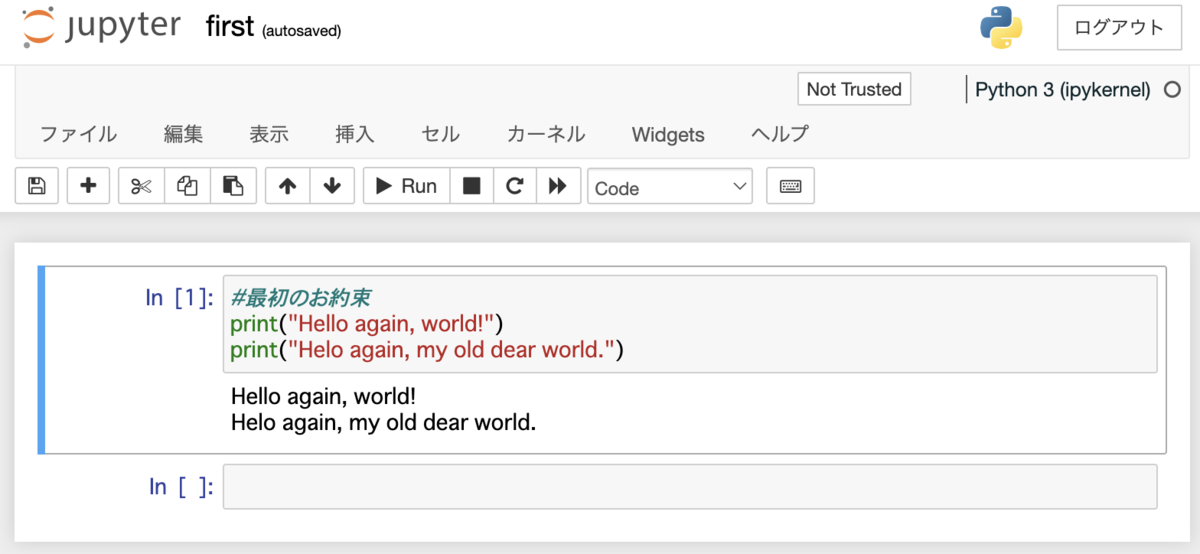Image resolution: width=1200 pixels, height=554 pixels.
Task: Click the save and checkpoint icon
Action: point(37,186)
